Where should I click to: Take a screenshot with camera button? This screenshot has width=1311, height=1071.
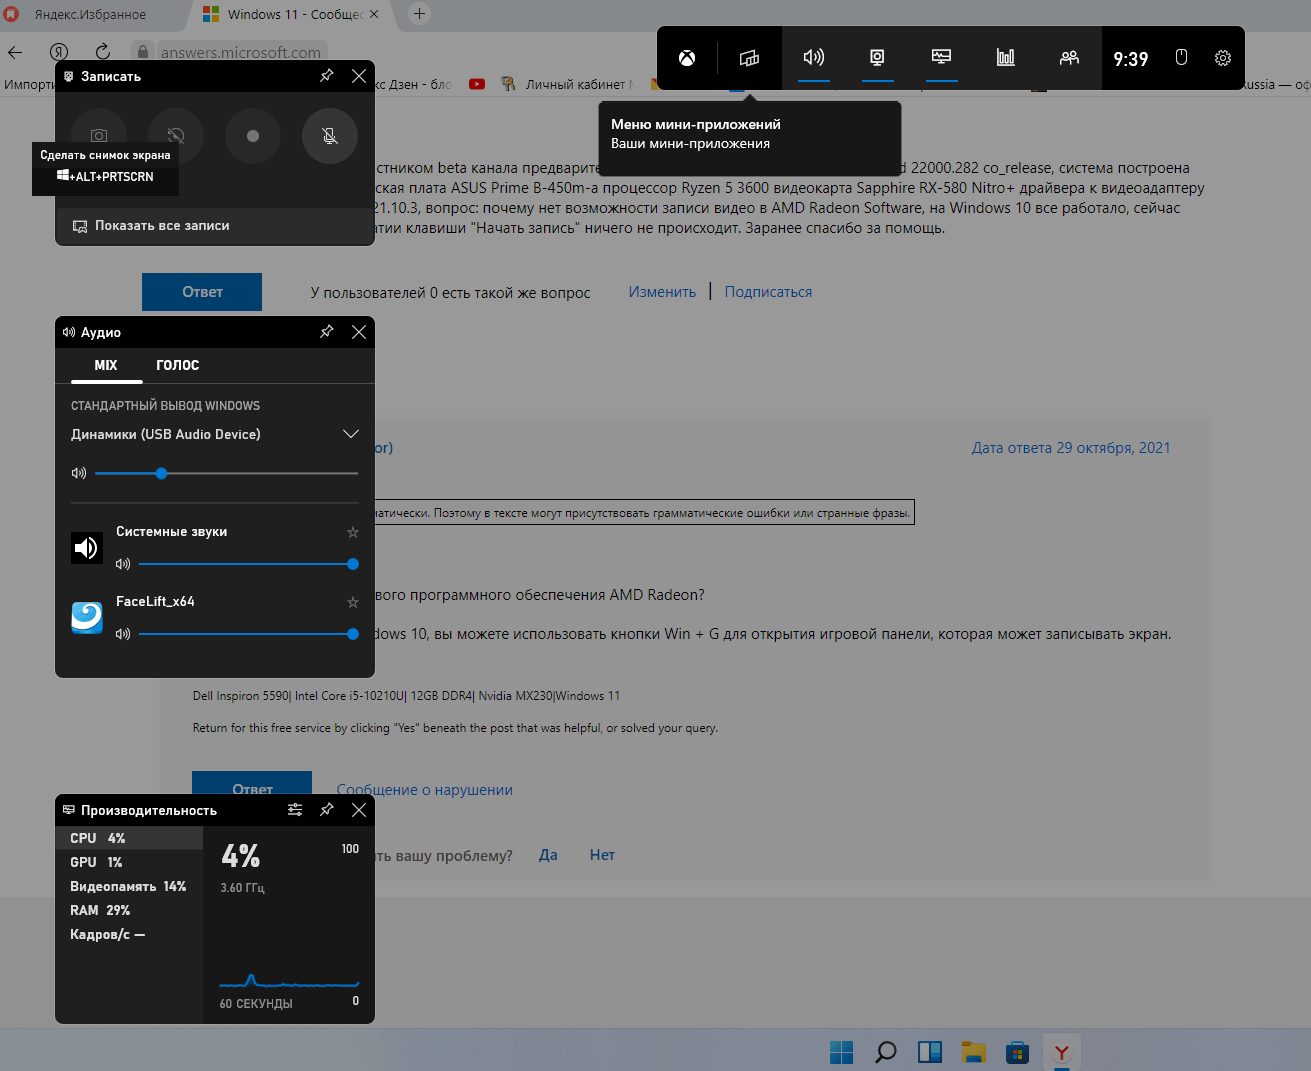[98, 136]
